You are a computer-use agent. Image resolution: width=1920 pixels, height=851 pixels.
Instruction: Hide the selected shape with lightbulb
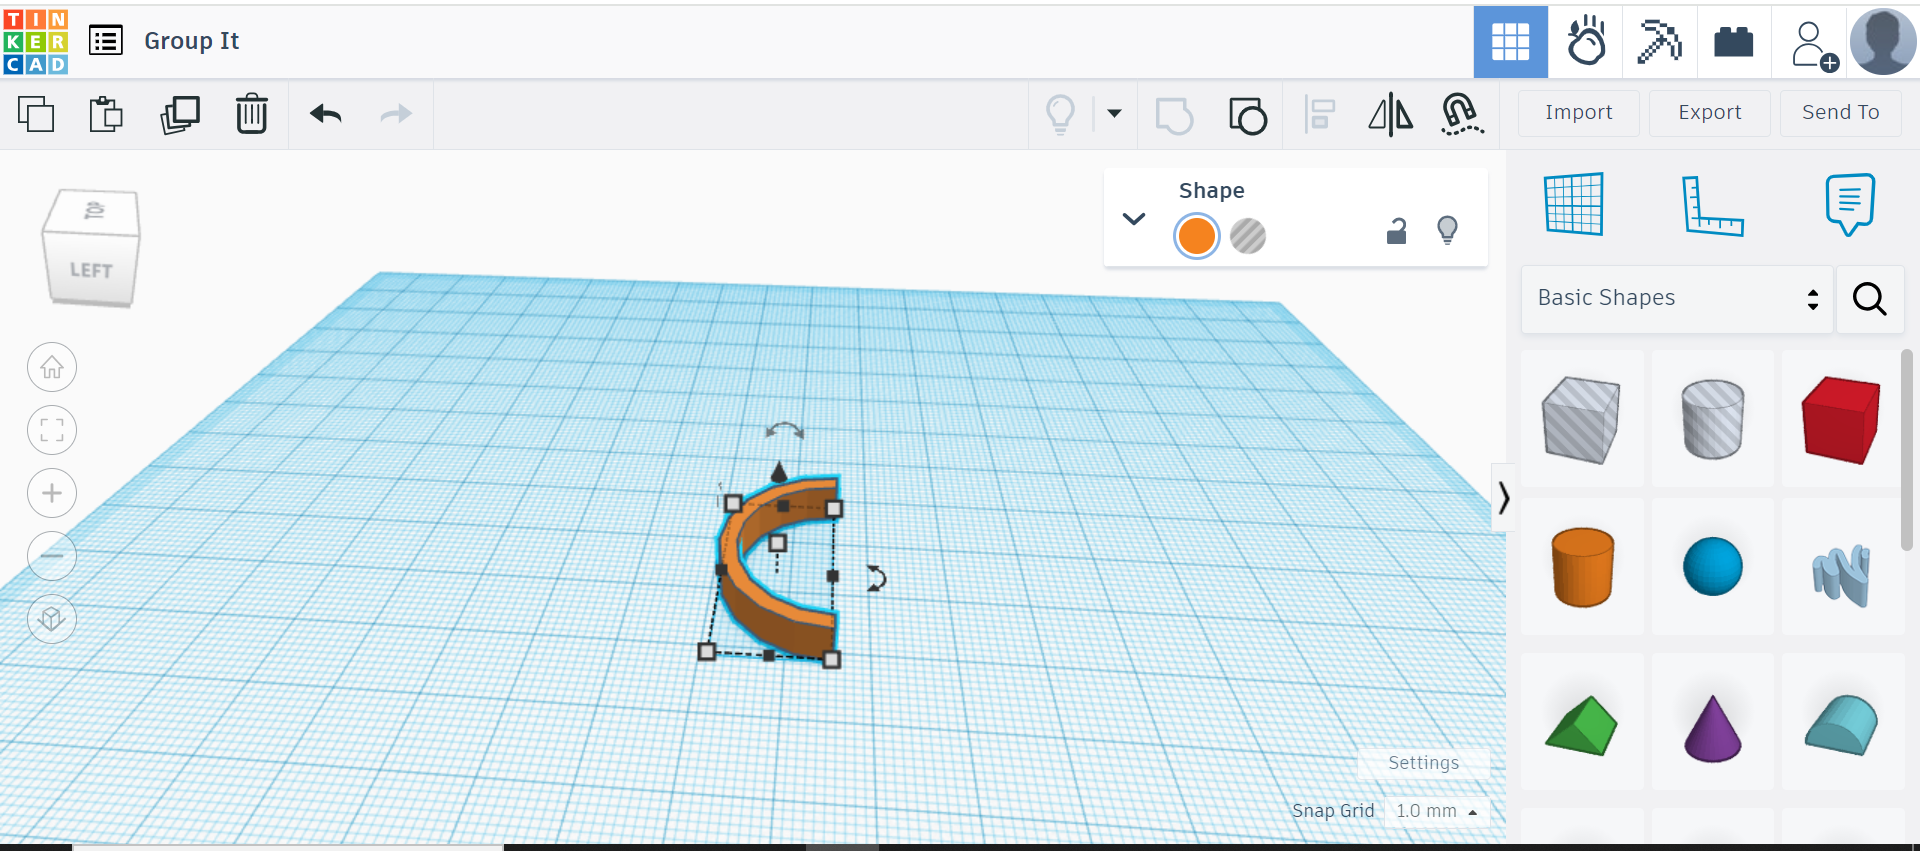pos(1447,231)
